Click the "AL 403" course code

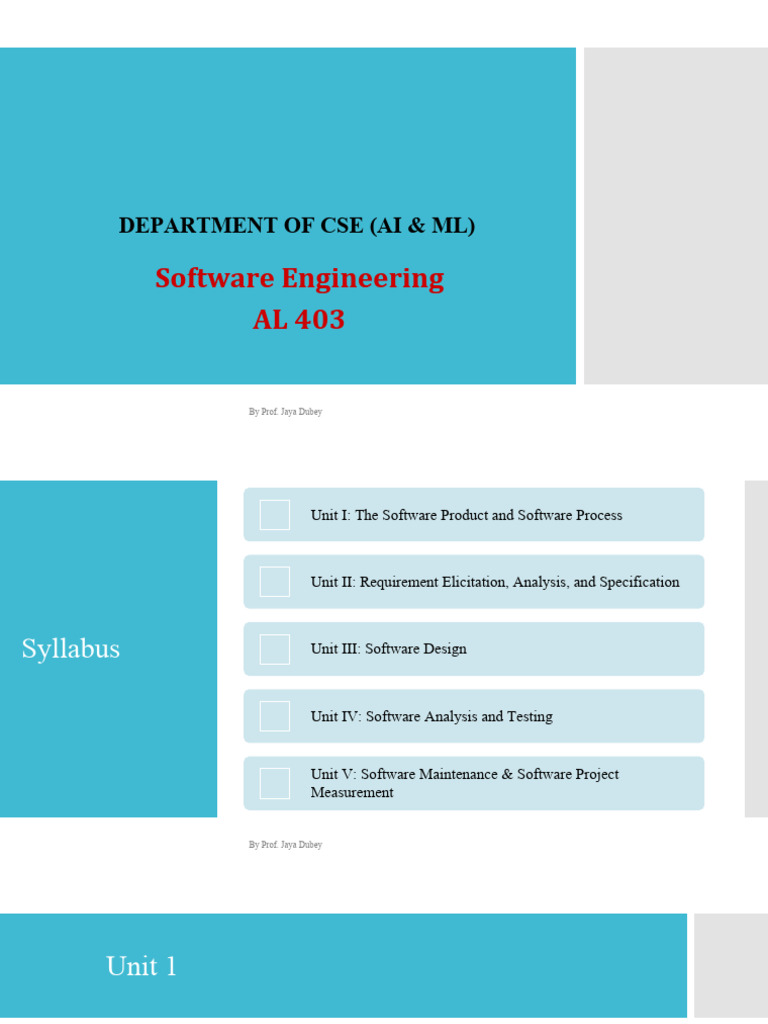[298, 319]
